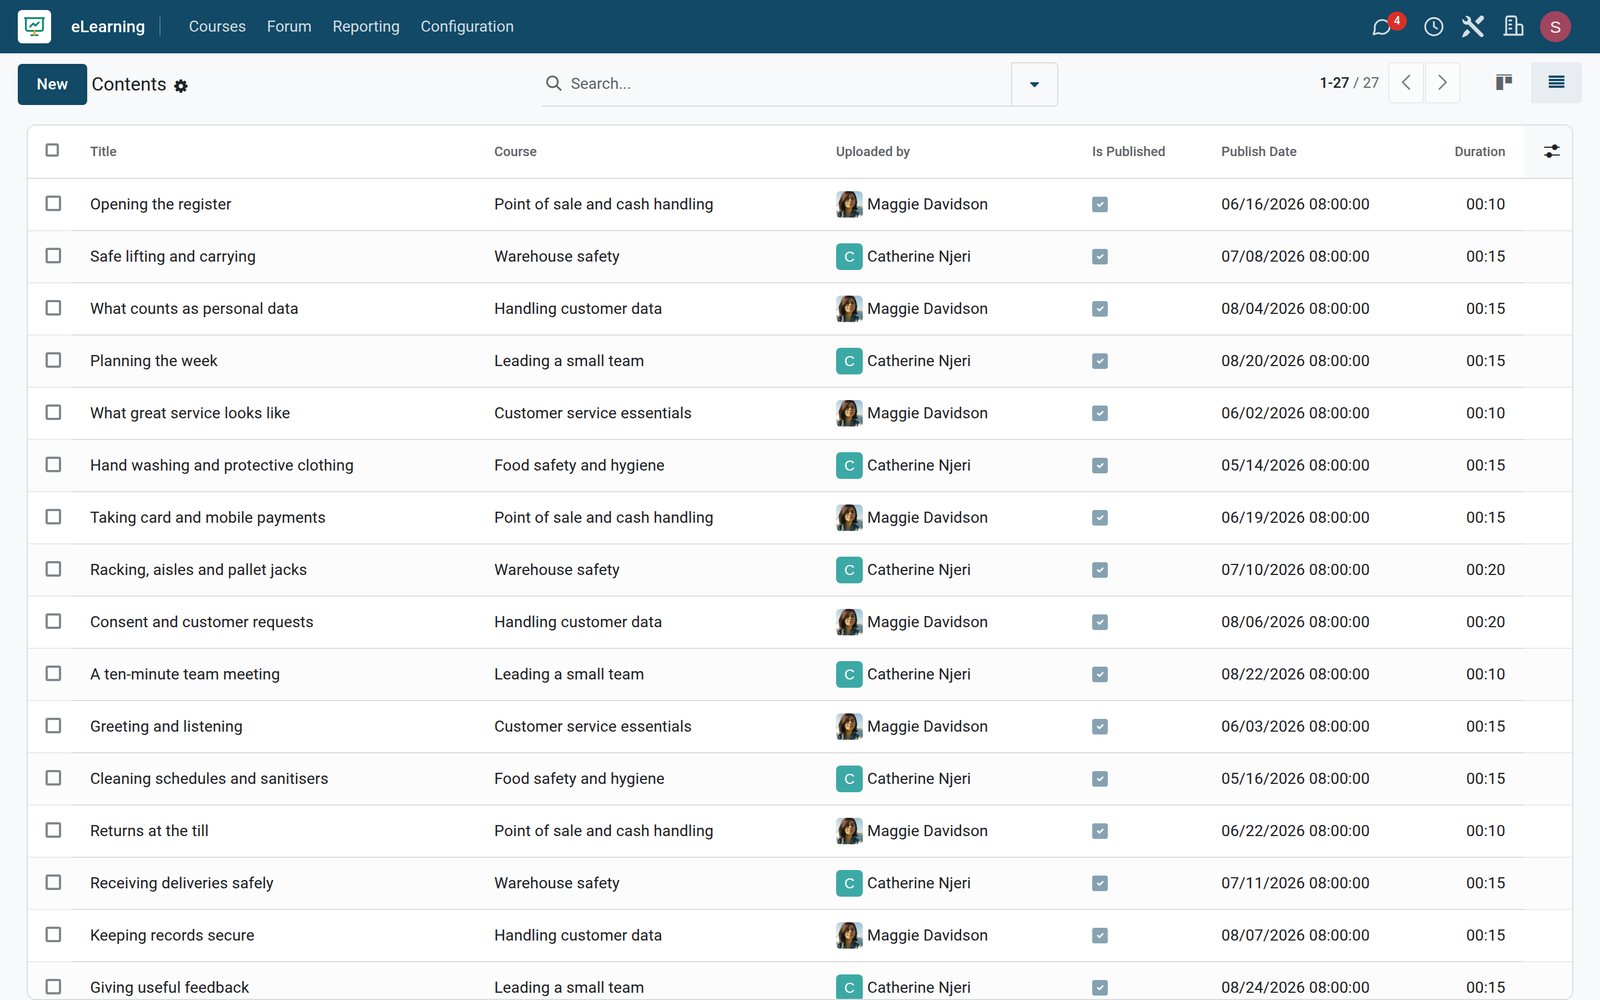Open Giving useful feedback record

[x=169, y=987]
